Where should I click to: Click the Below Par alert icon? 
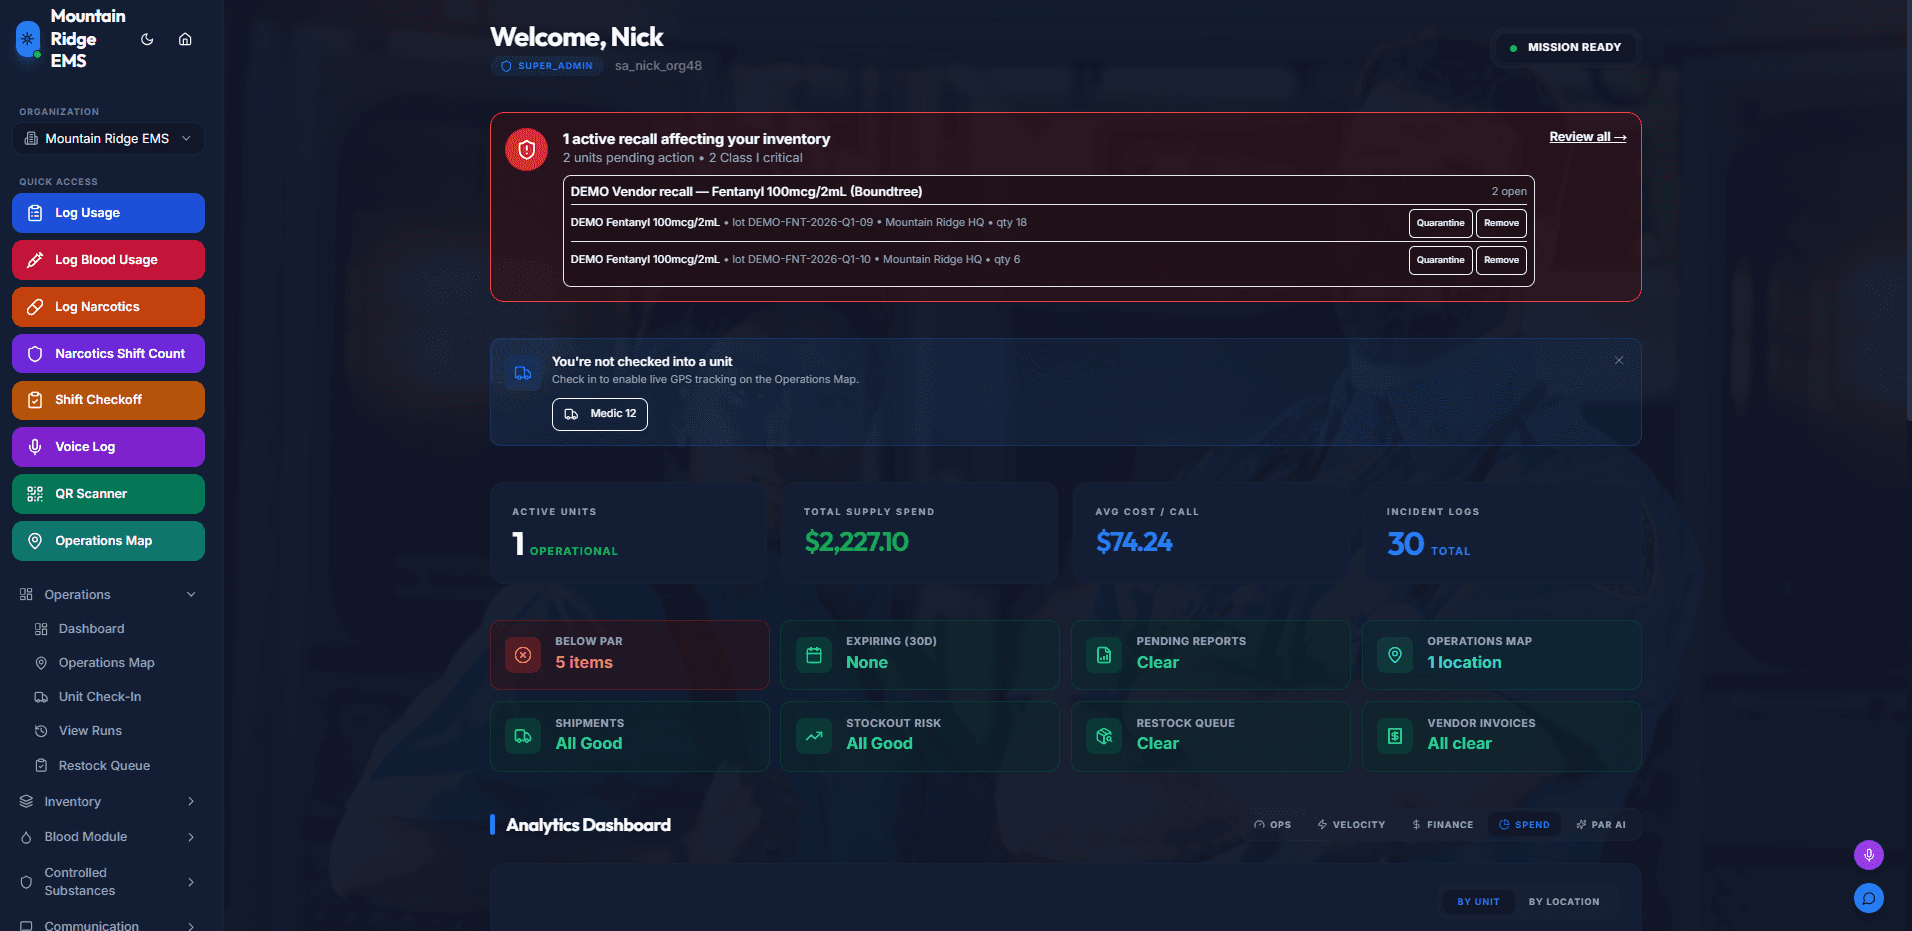coord(523,655)
